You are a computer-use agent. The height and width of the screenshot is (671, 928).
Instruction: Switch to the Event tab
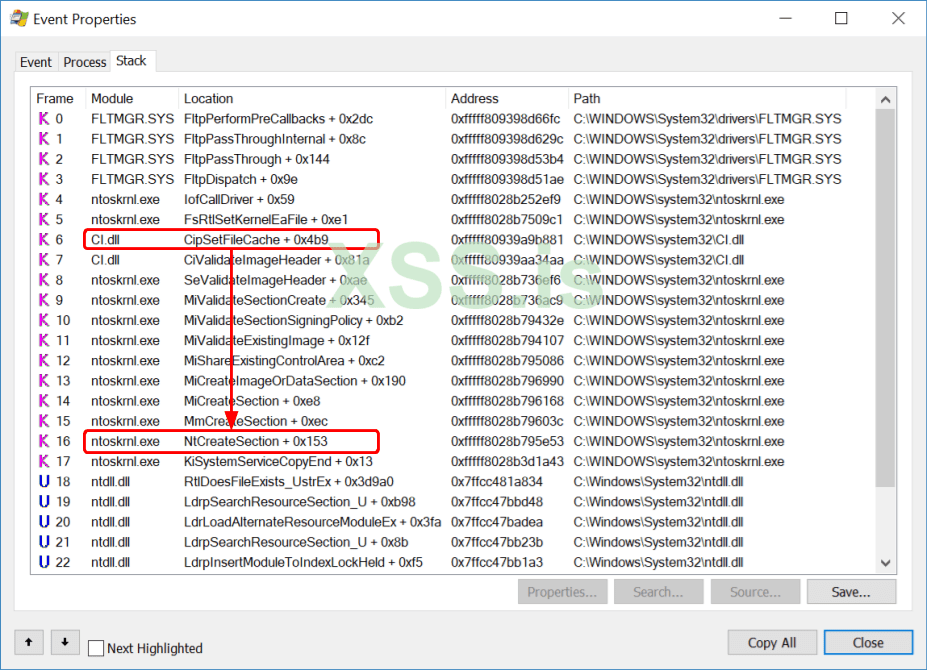[x=36, y=62]
